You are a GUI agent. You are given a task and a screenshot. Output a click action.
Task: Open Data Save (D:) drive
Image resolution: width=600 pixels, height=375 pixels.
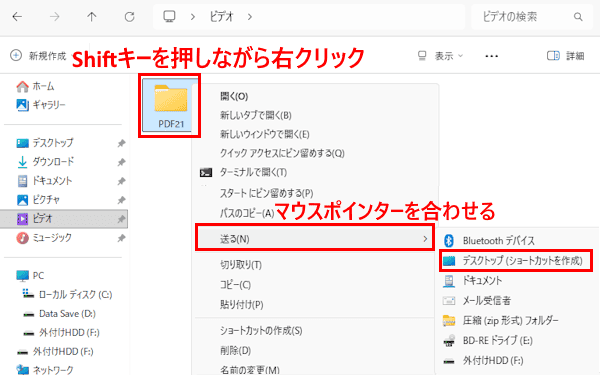tap(59, 314)
